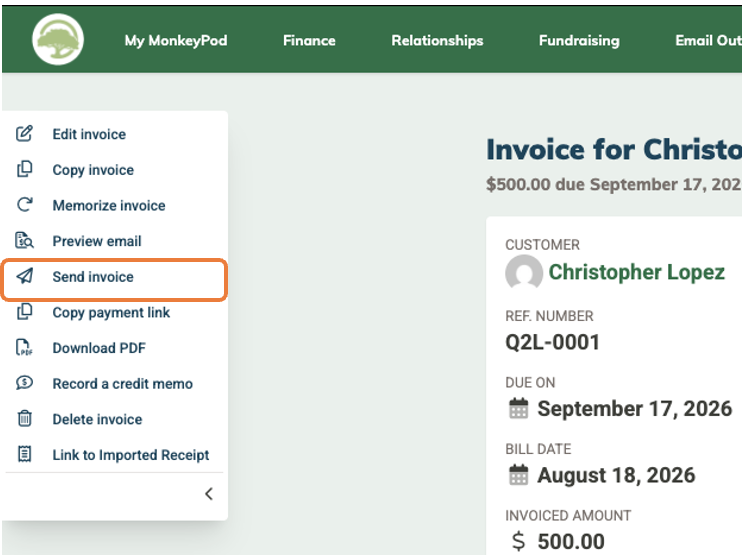Click the MonkeyPod tree logo
Image resolution: width=748 pixels, height=556 pixels.
[58, 40]
